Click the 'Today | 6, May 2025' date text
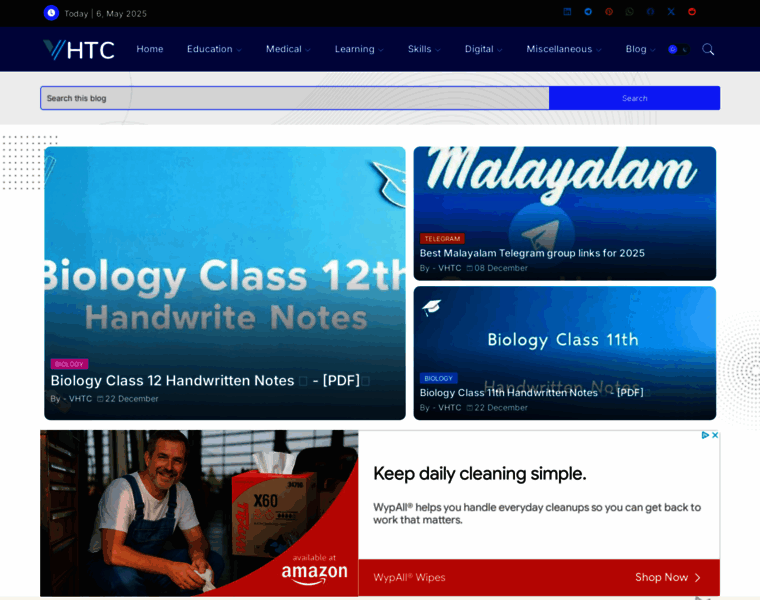 tap(106, 14)
